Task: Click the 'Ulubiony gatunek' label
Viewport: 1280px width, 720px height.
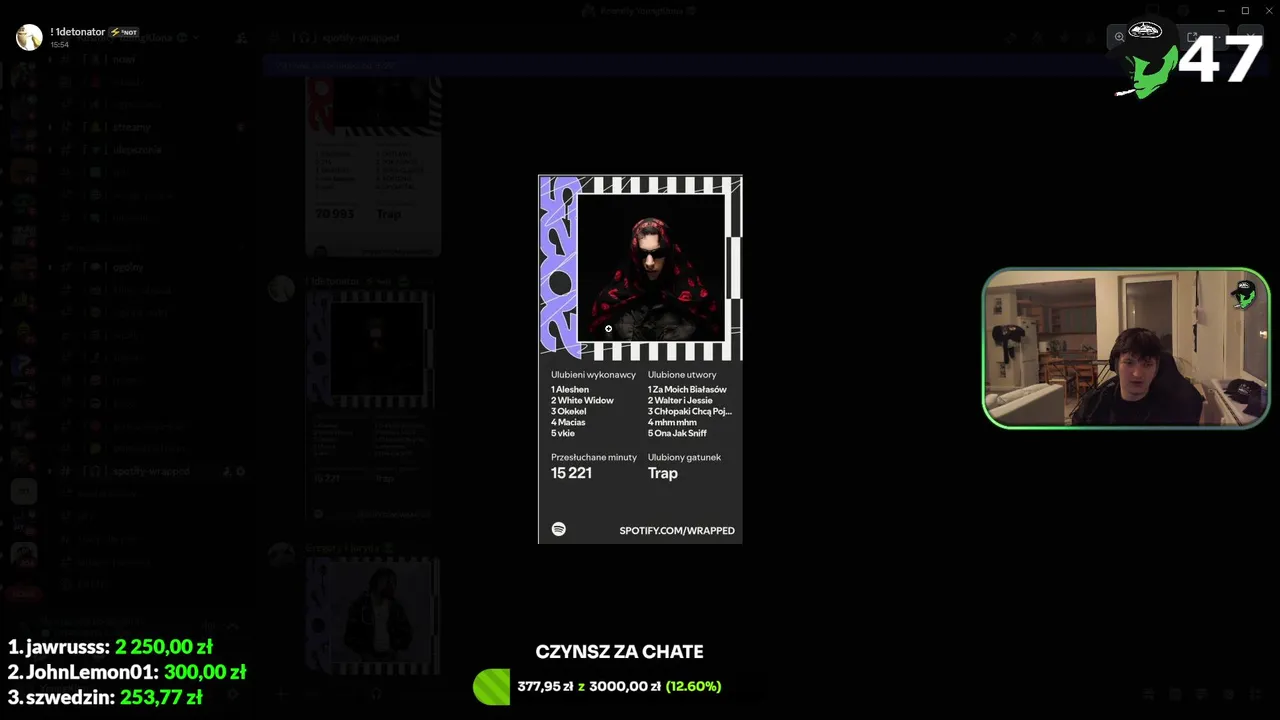Action: (684, 457)
